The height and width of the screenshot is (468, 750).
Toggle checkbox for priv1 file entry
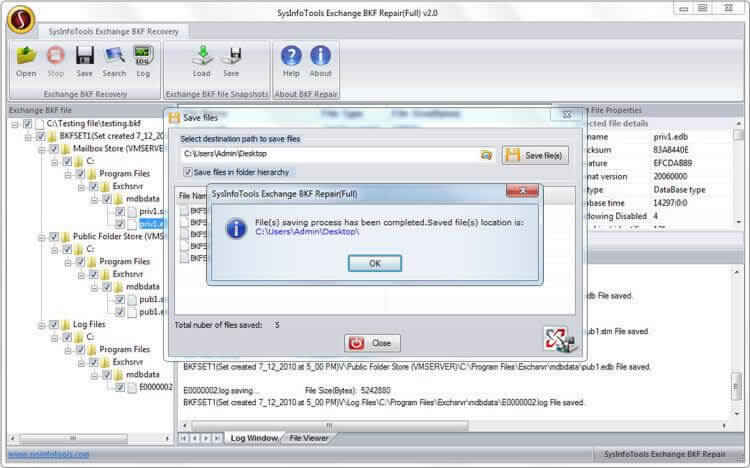coord(120,212)
